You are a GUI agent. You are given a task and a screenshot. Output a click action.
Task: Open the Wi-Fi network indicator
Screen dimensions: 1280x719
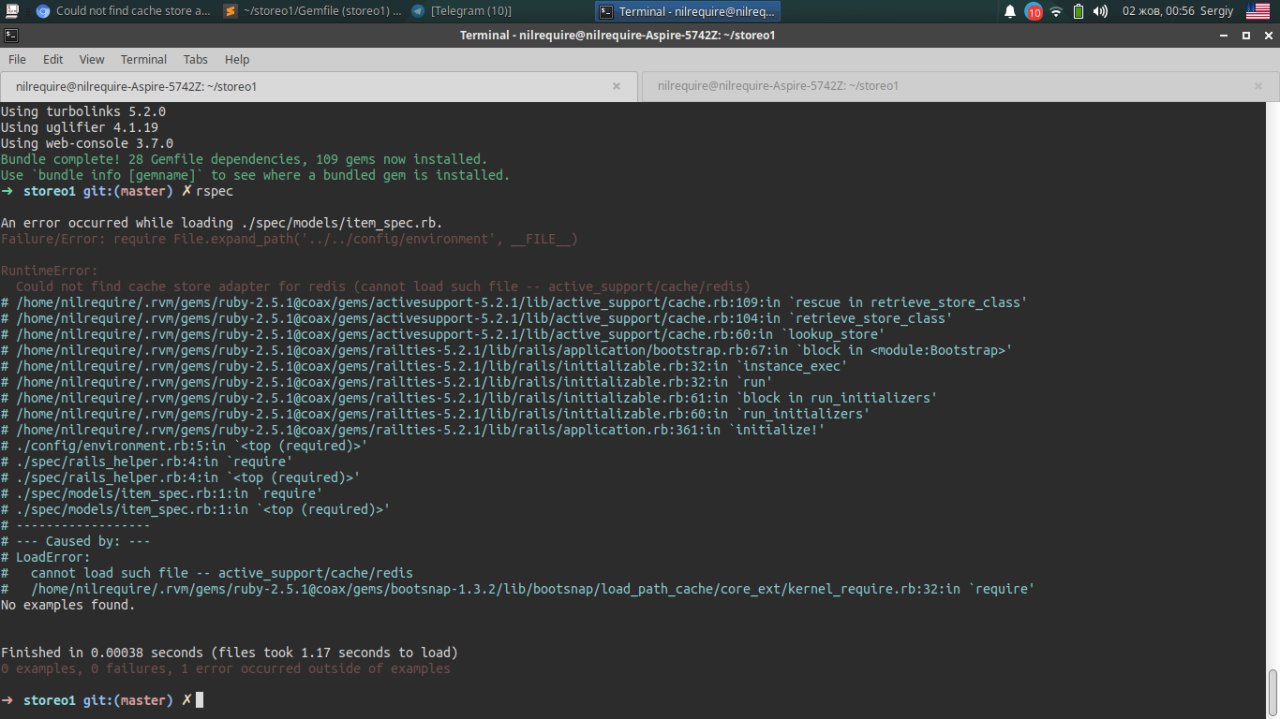coord(1056,12)
